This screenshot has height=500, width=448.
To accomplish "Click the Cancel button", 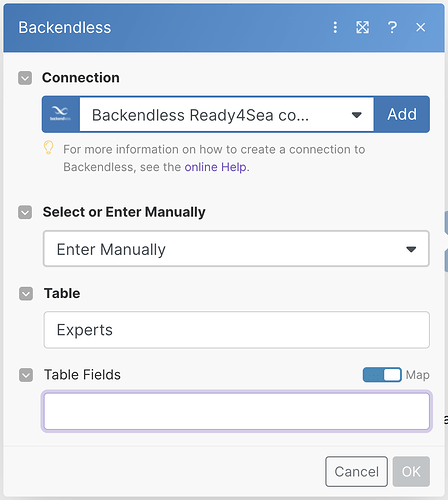I will click(356, 472).
